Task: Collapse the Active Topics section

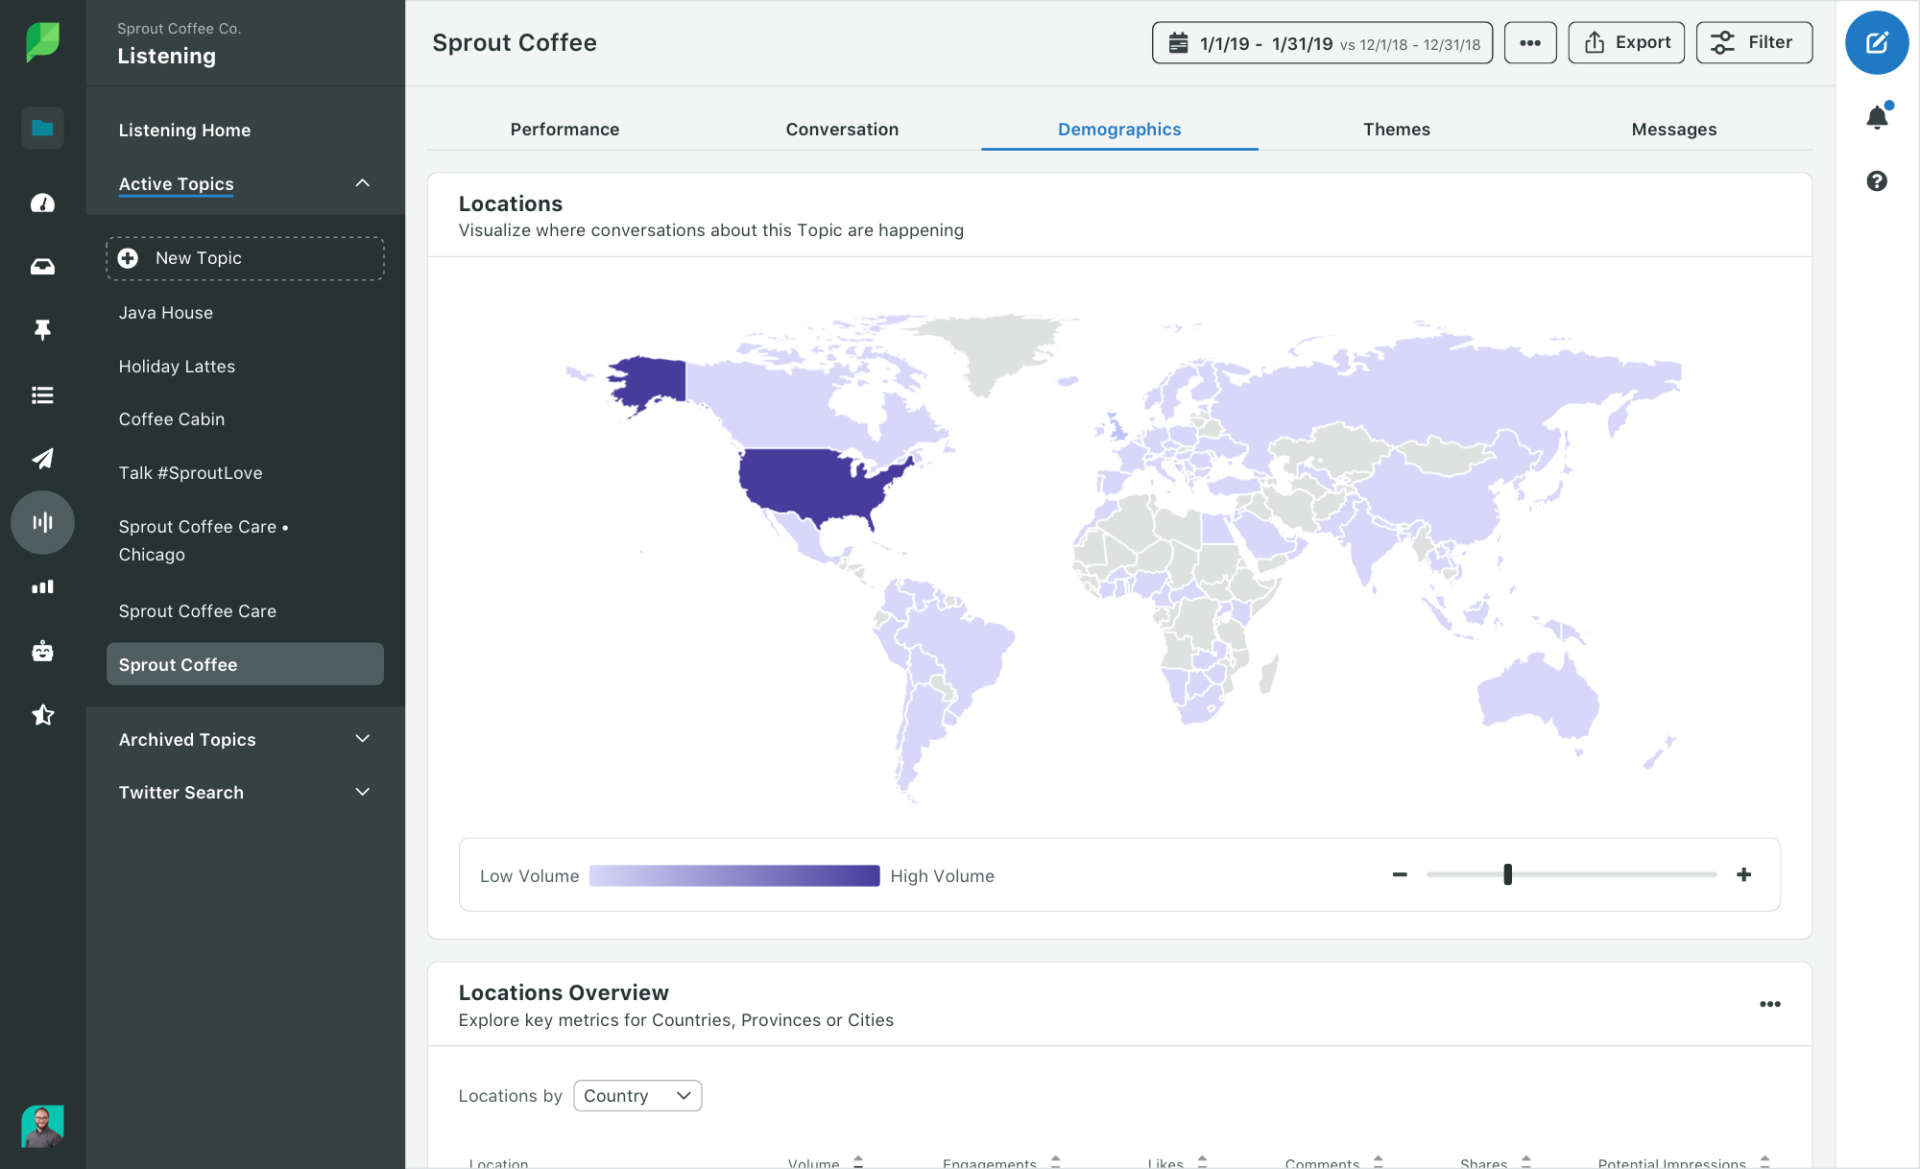Action: tap(362, 183)
